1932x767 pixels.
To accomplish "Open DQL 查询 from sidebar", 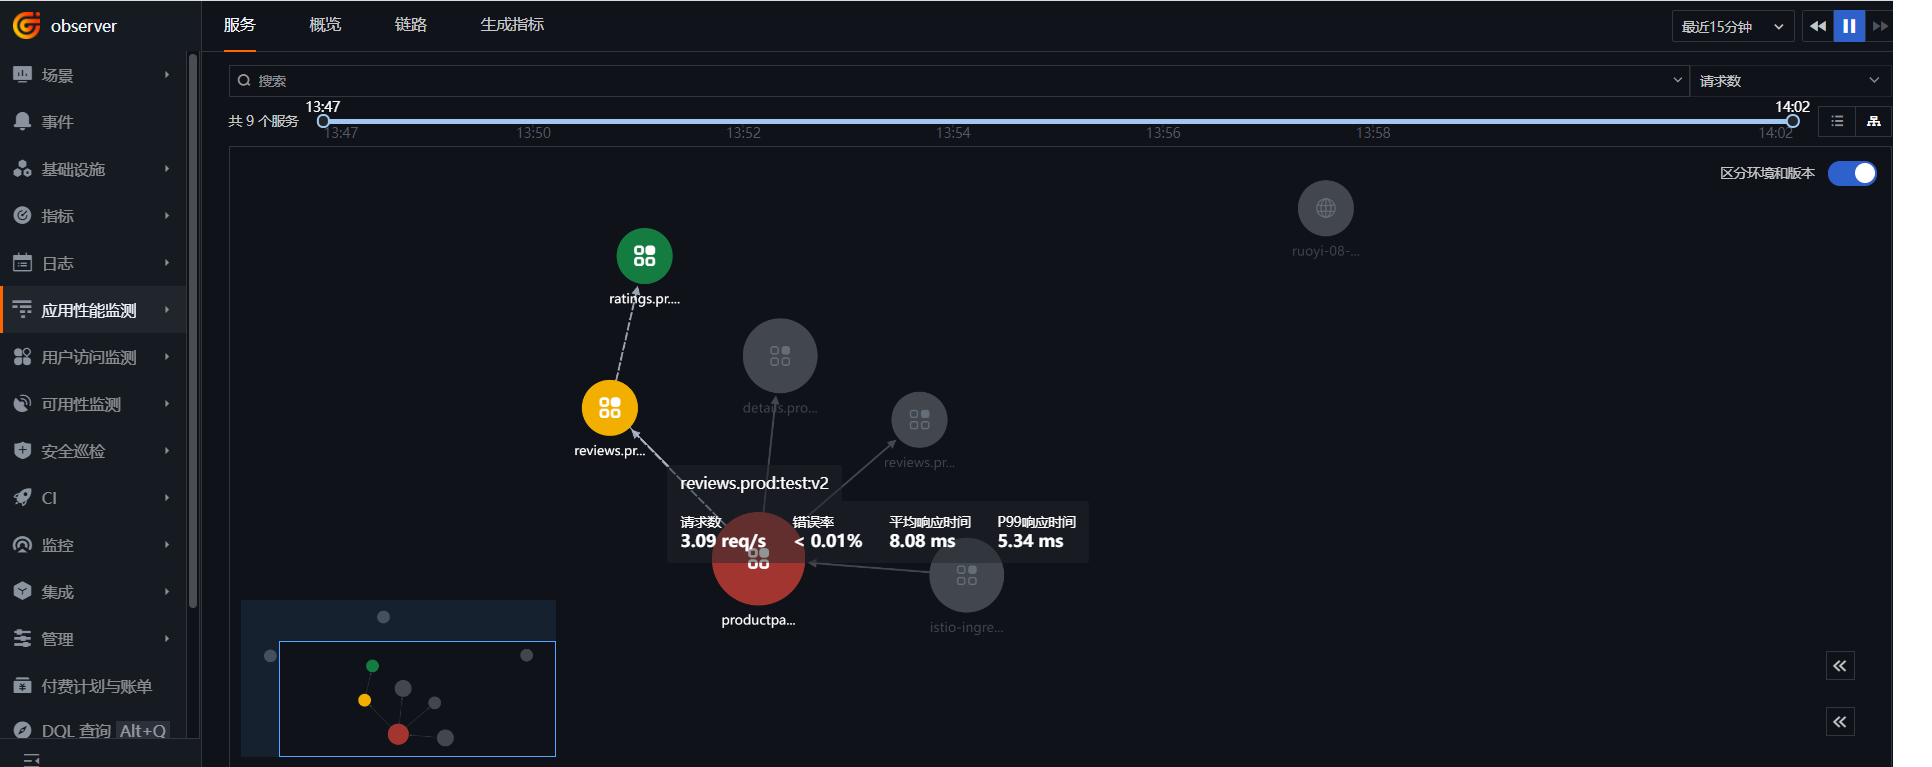I will [x=92, y=731].
